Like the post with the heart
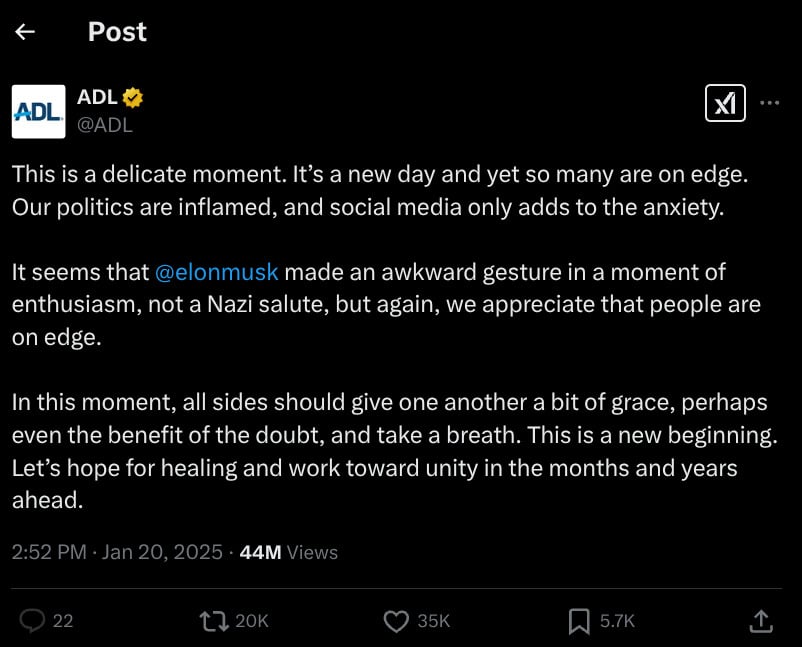 coord(396,621)
